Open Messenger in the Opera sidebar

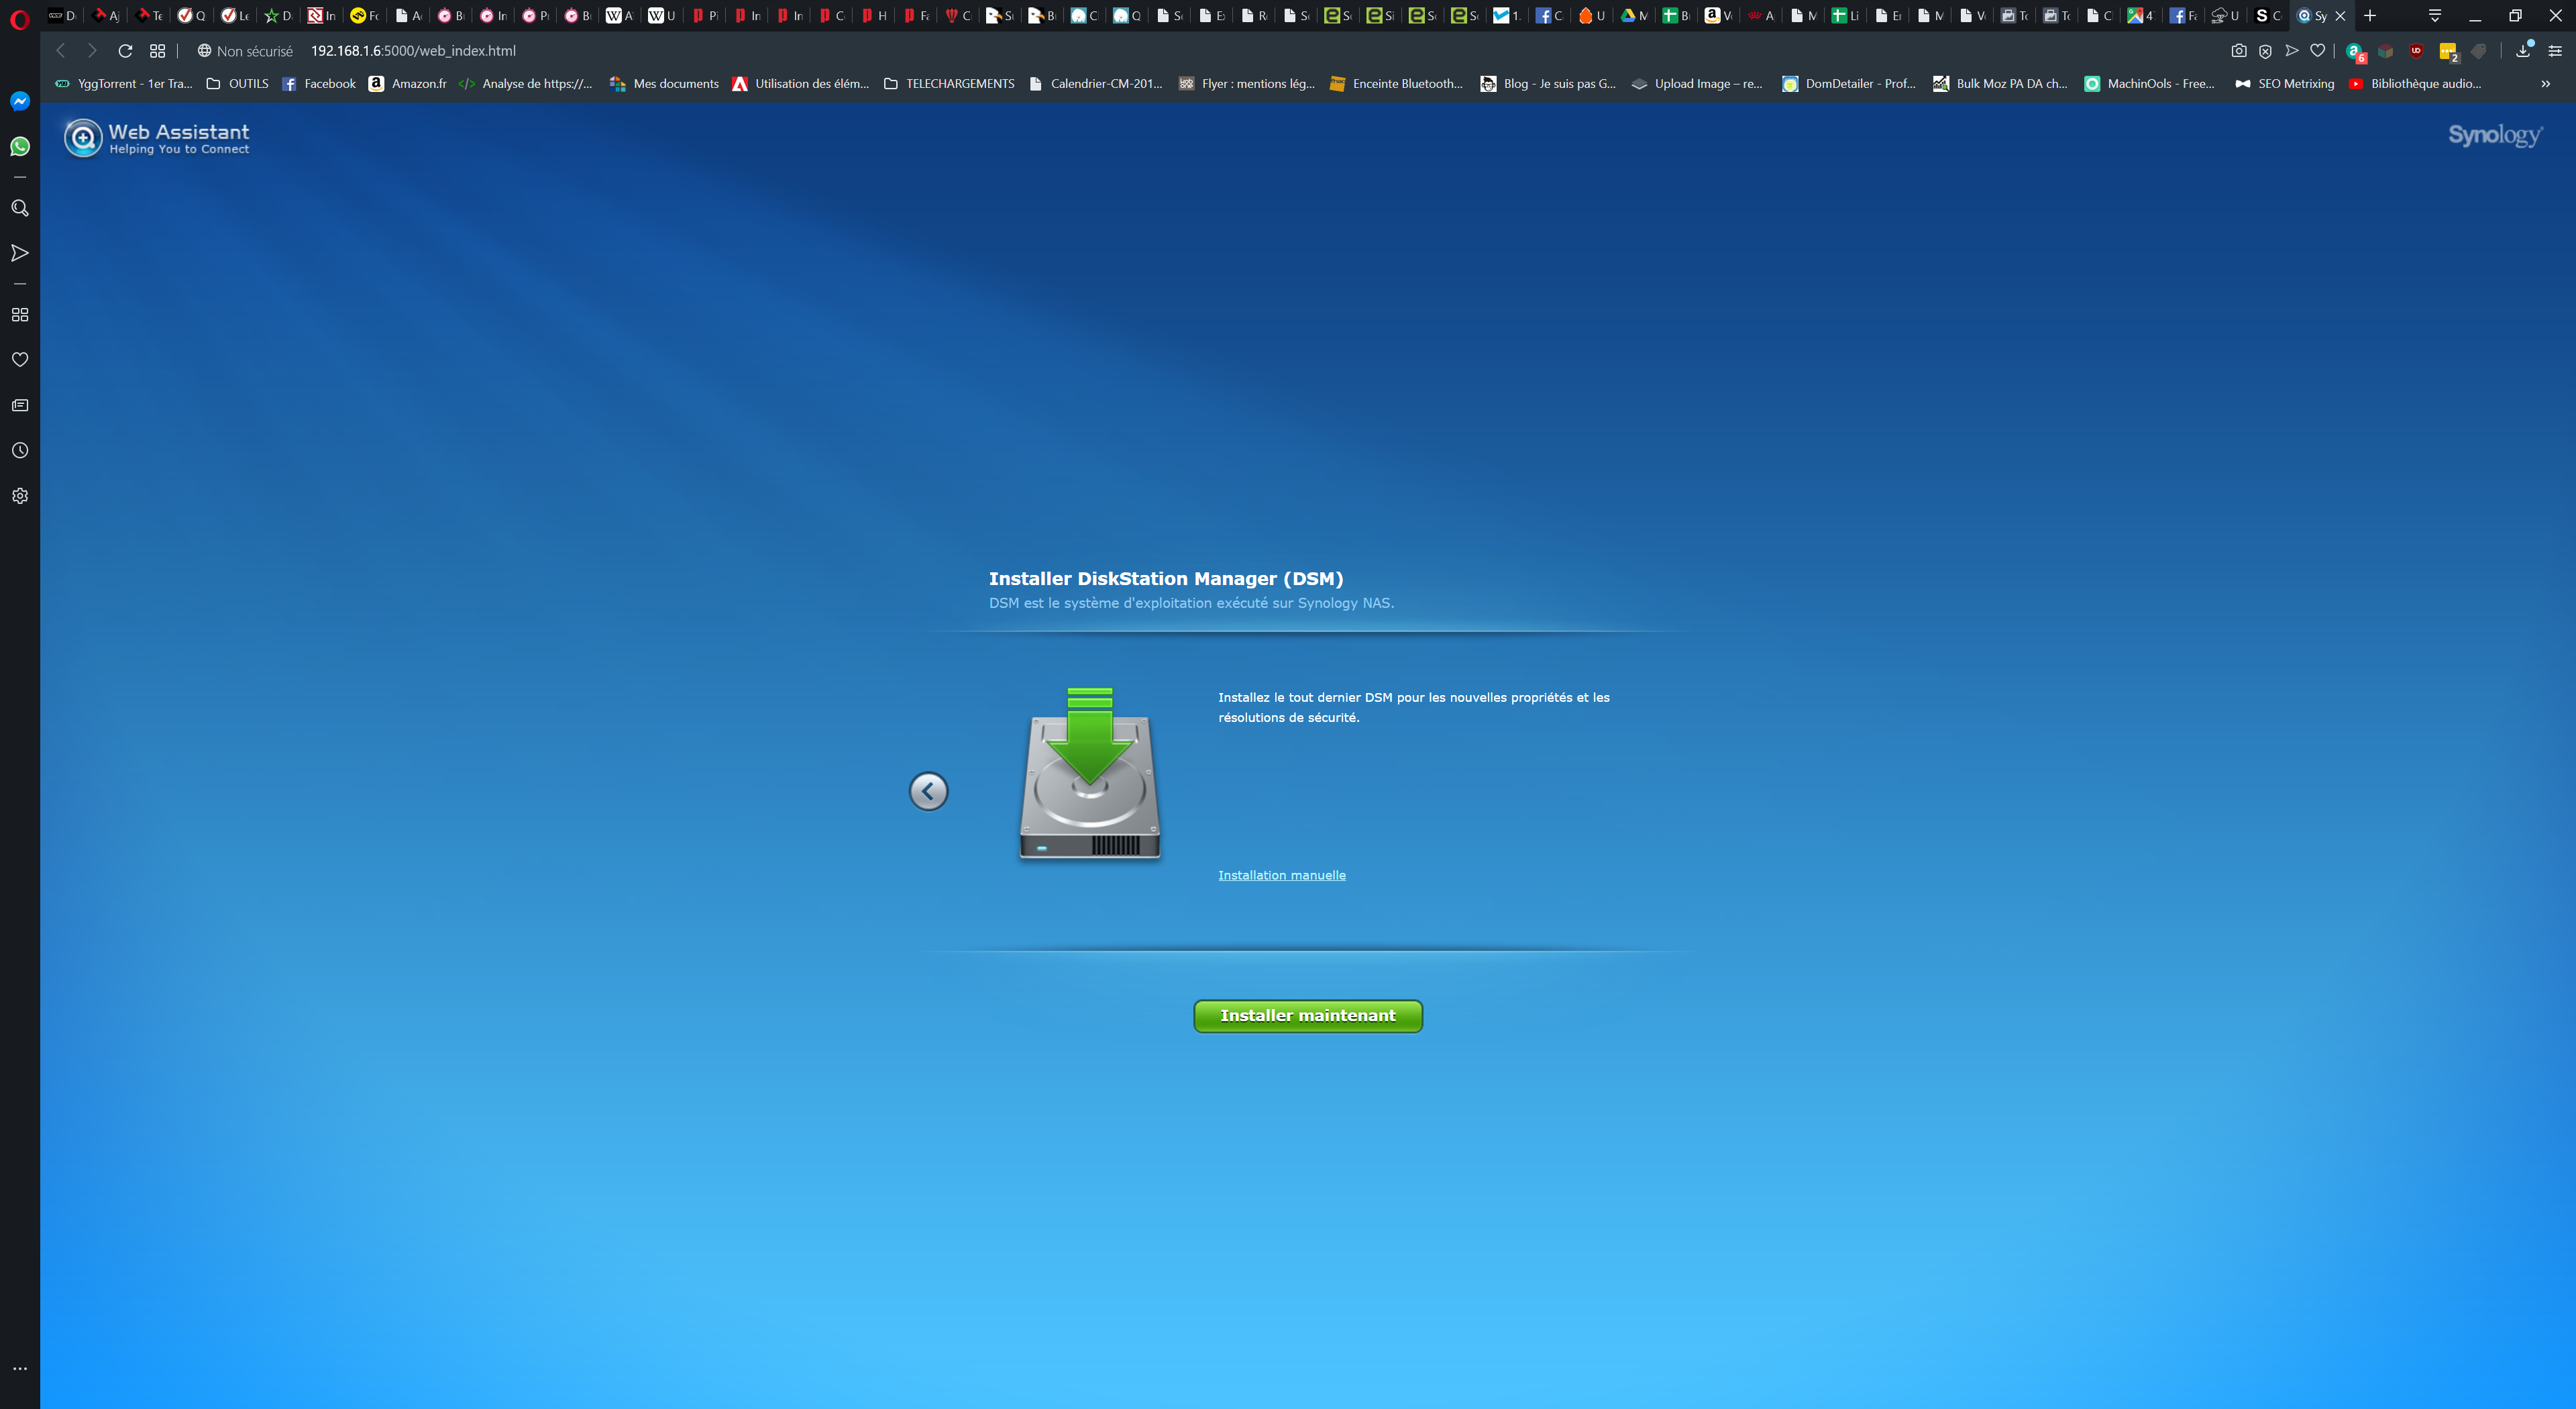[20, 101]
